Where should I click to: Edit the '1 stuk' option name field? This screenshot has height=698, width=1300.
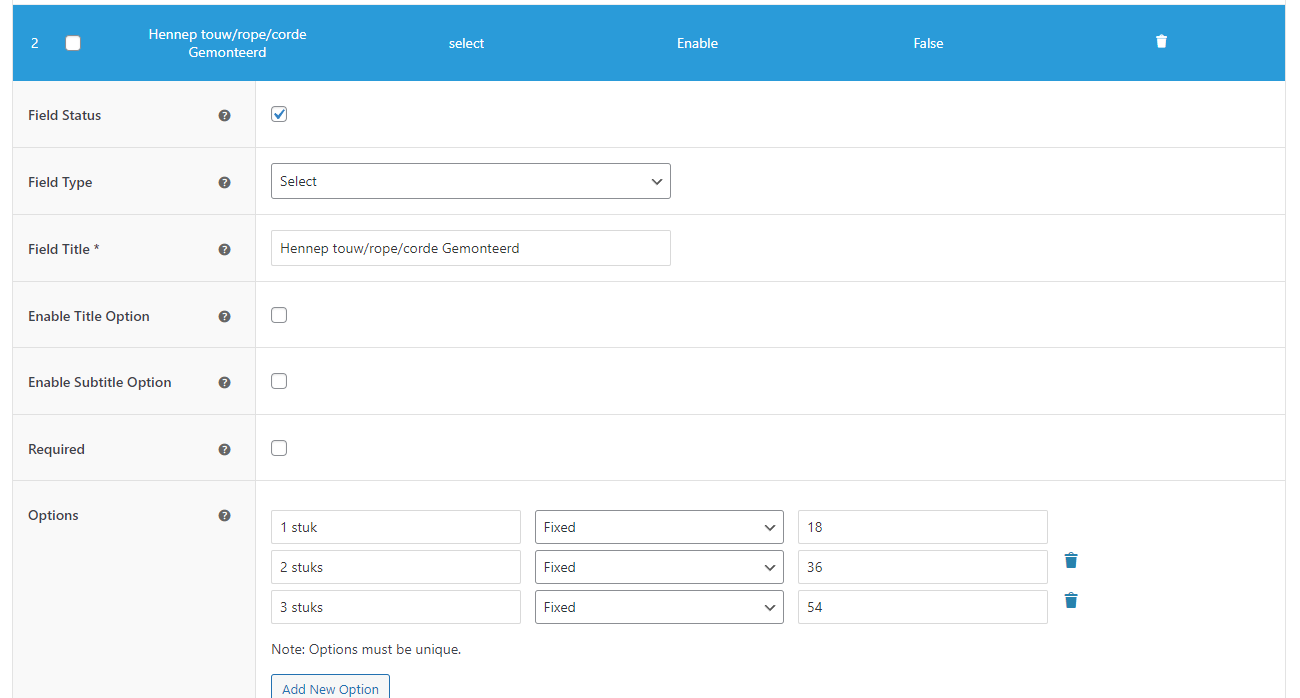(x=396, y=527)
